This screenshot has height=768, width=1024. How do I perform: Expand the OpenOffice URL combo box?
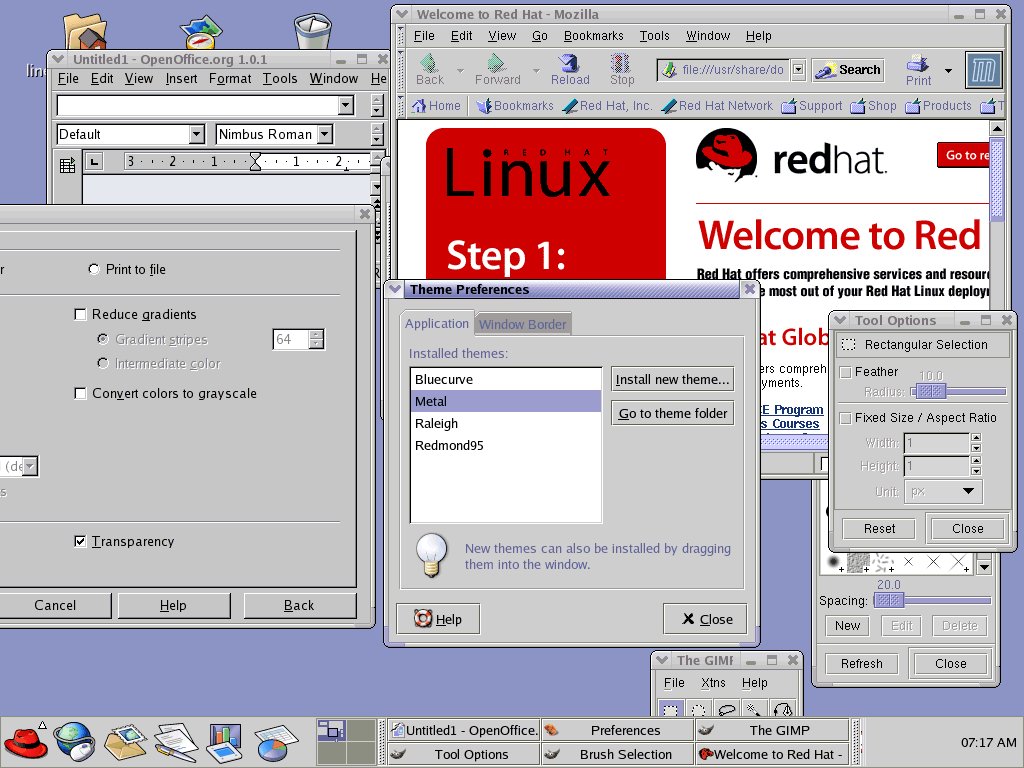pyautogui.click(x=346, y=105)
